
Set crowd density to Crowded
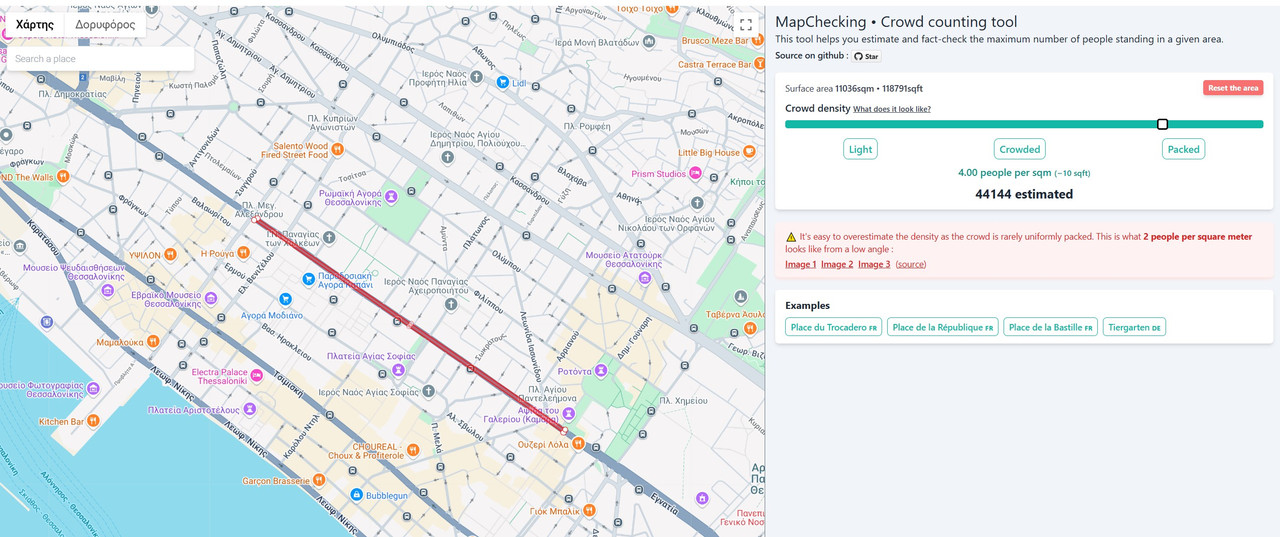(x=1019, y=149)
